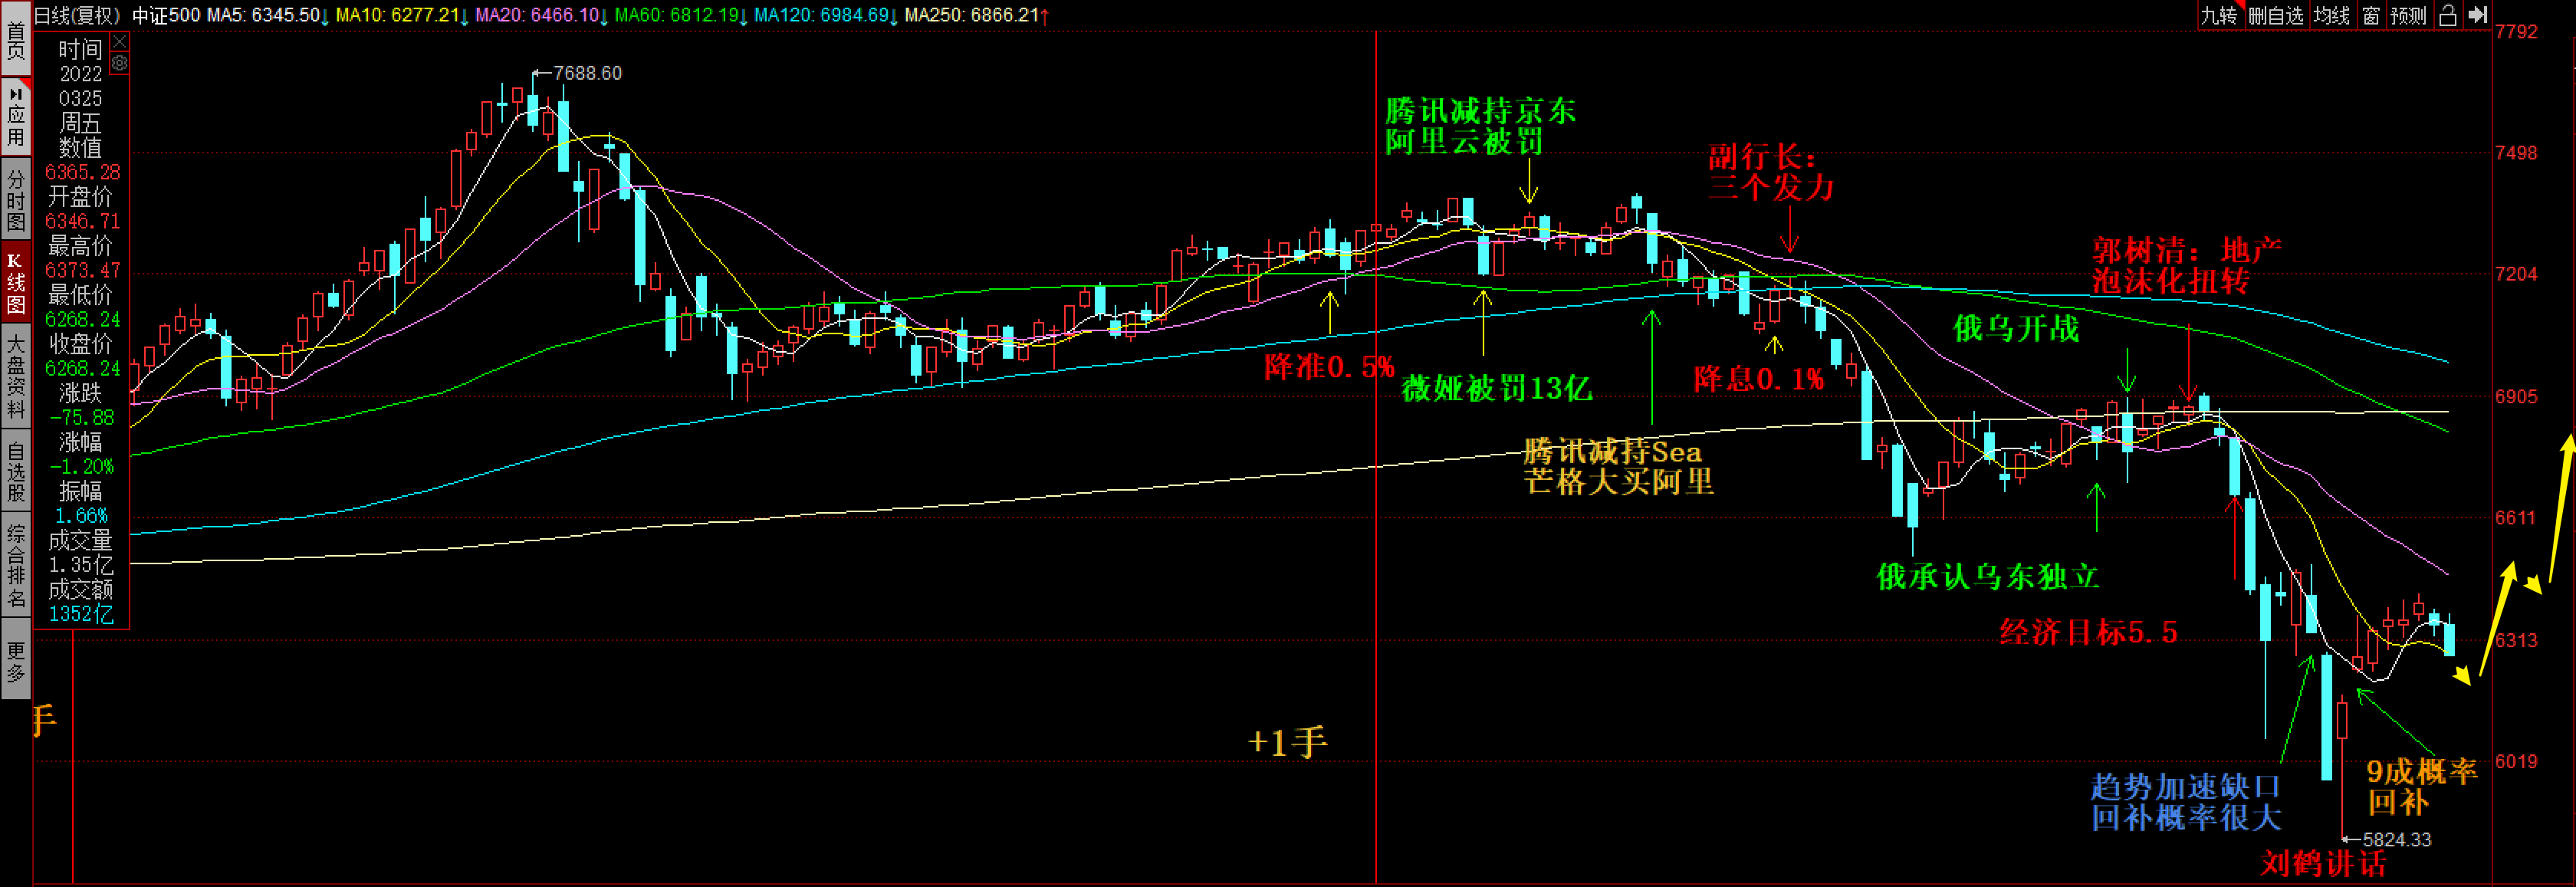
Task: Expand the 更多 sidebar menu
Action: (x=15, y=660)
